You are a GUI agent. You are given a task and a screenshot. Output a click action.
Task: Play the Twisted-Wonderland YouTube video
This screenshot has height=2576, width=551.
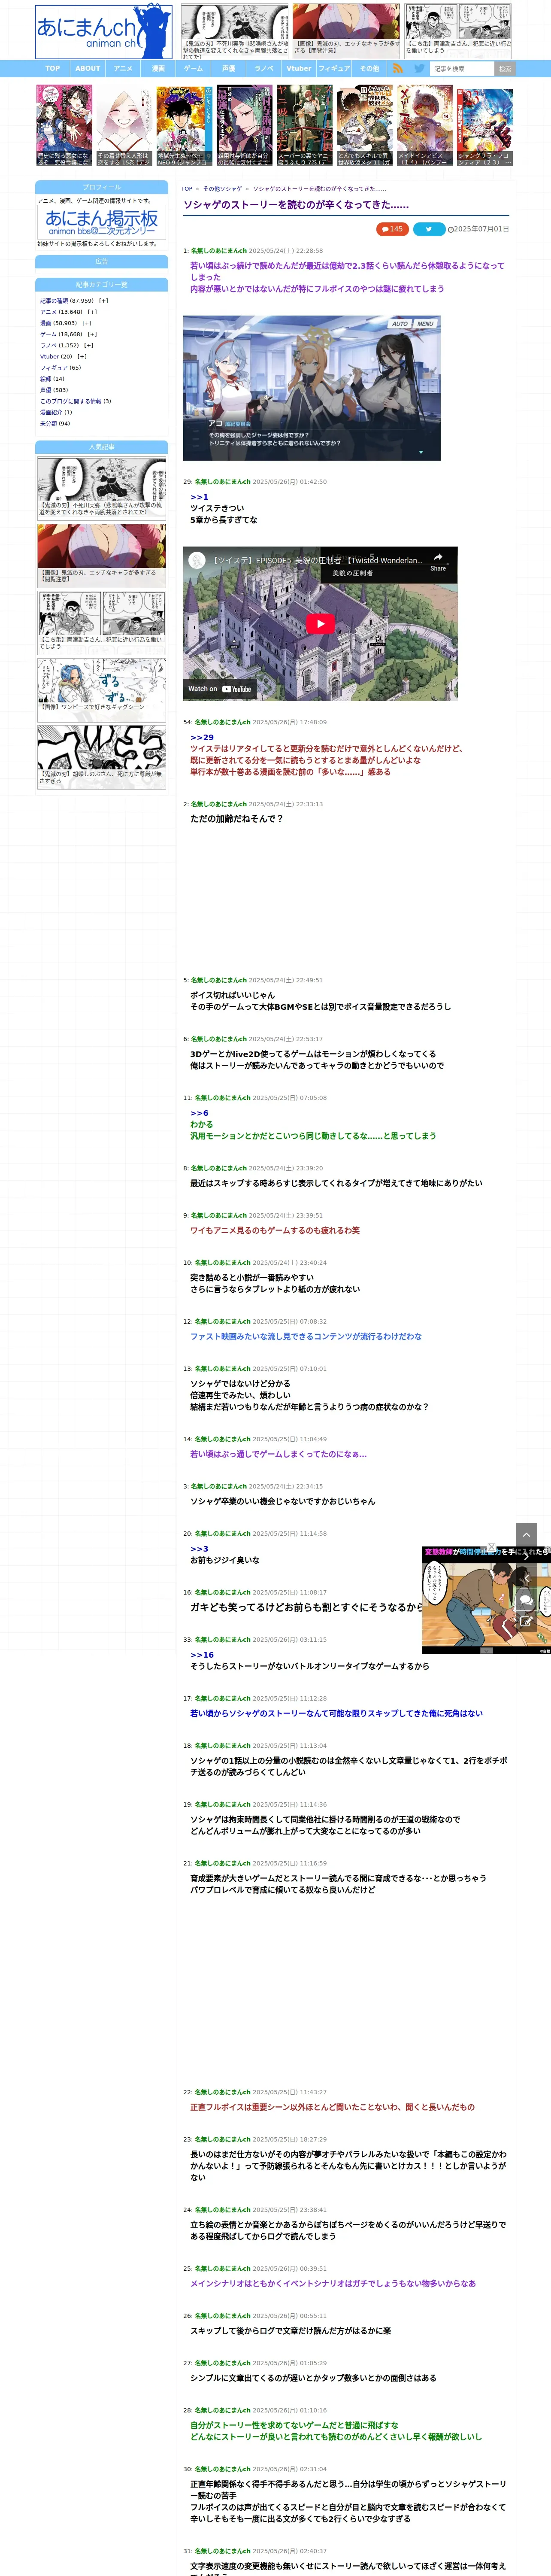320,624
